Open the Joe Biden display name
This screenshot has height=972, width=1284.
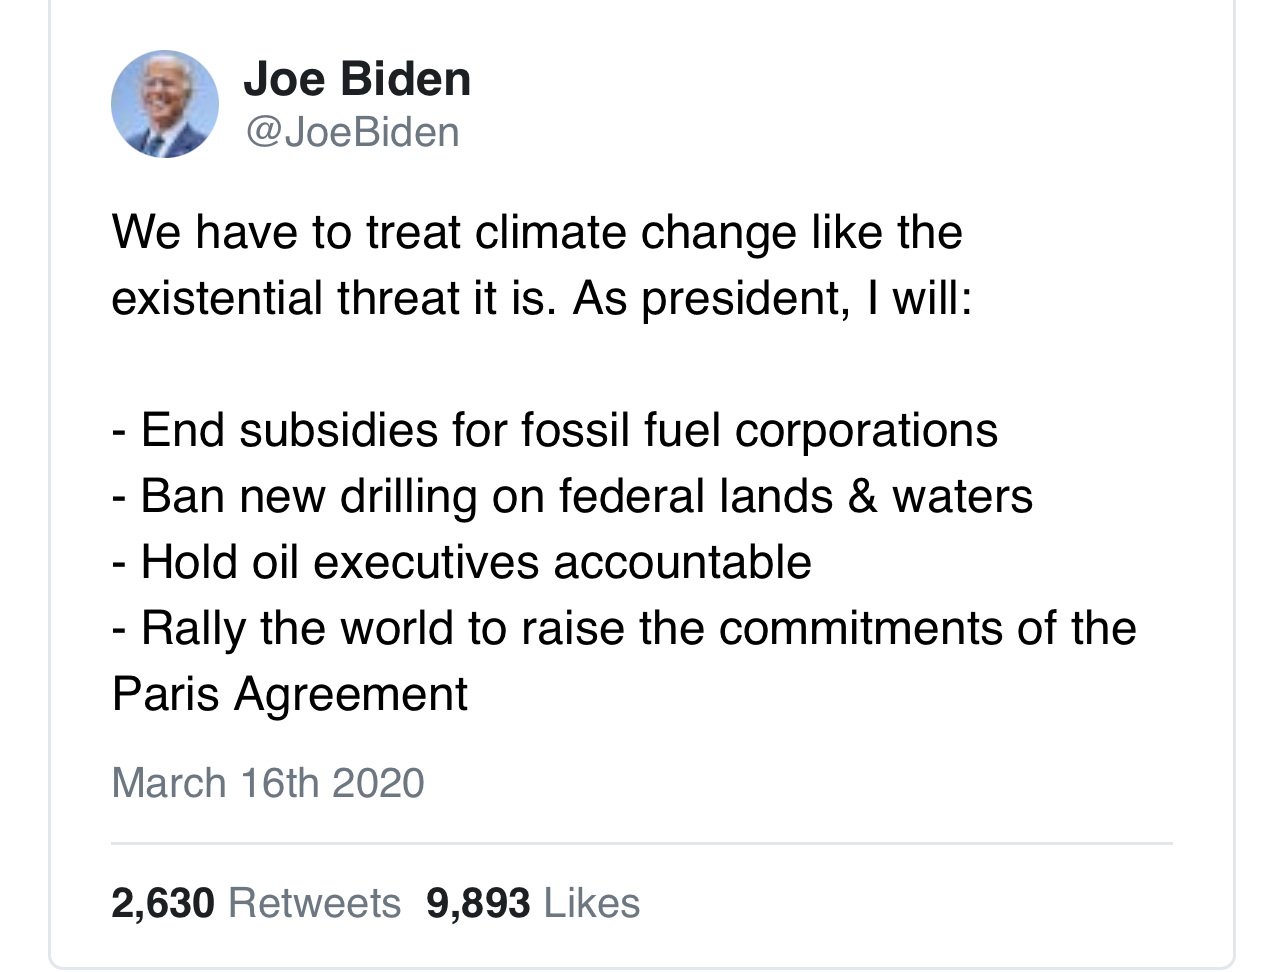[x=356, y=79]
